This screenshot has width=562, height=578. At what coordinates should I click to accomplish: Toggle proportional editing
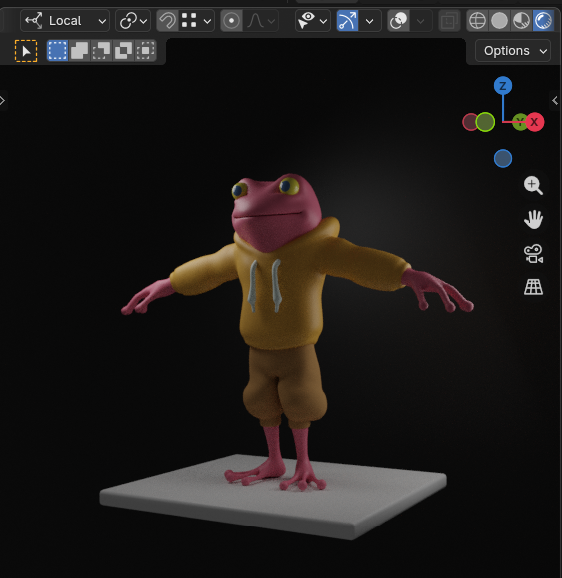[231, 21]
